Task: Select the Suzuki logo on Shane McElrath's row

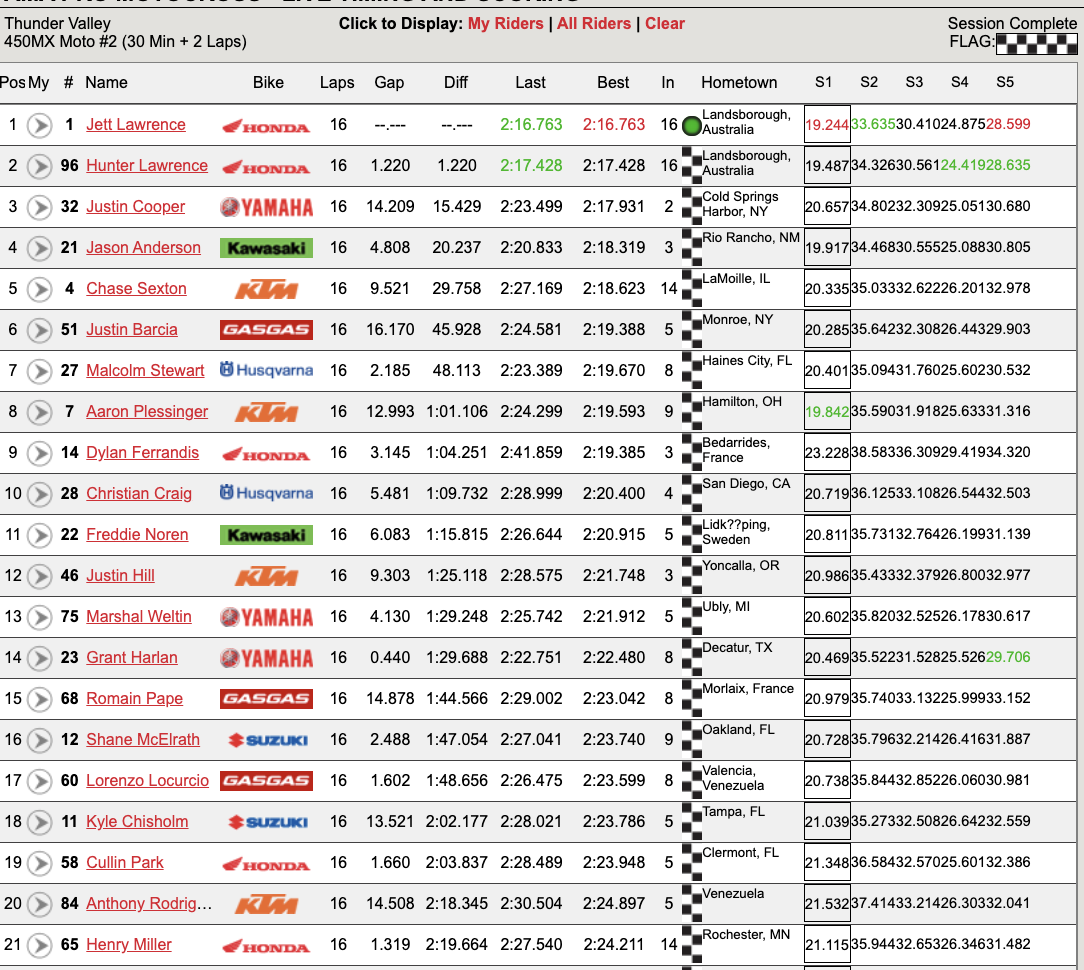Action: pos(266,740)
